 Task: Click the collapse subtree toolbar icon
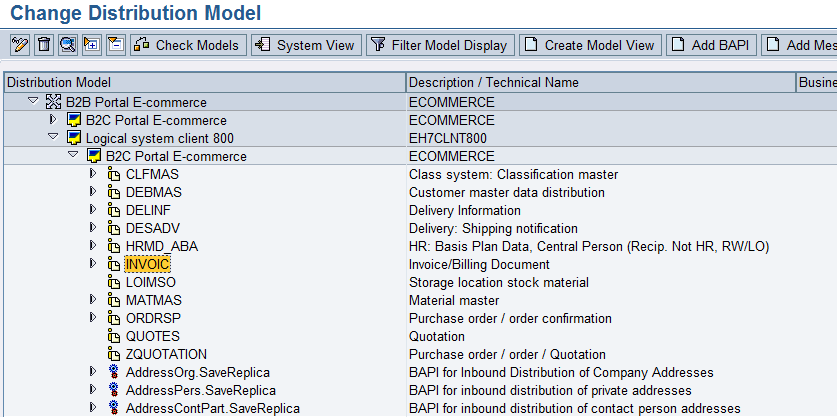coord(116,45)
